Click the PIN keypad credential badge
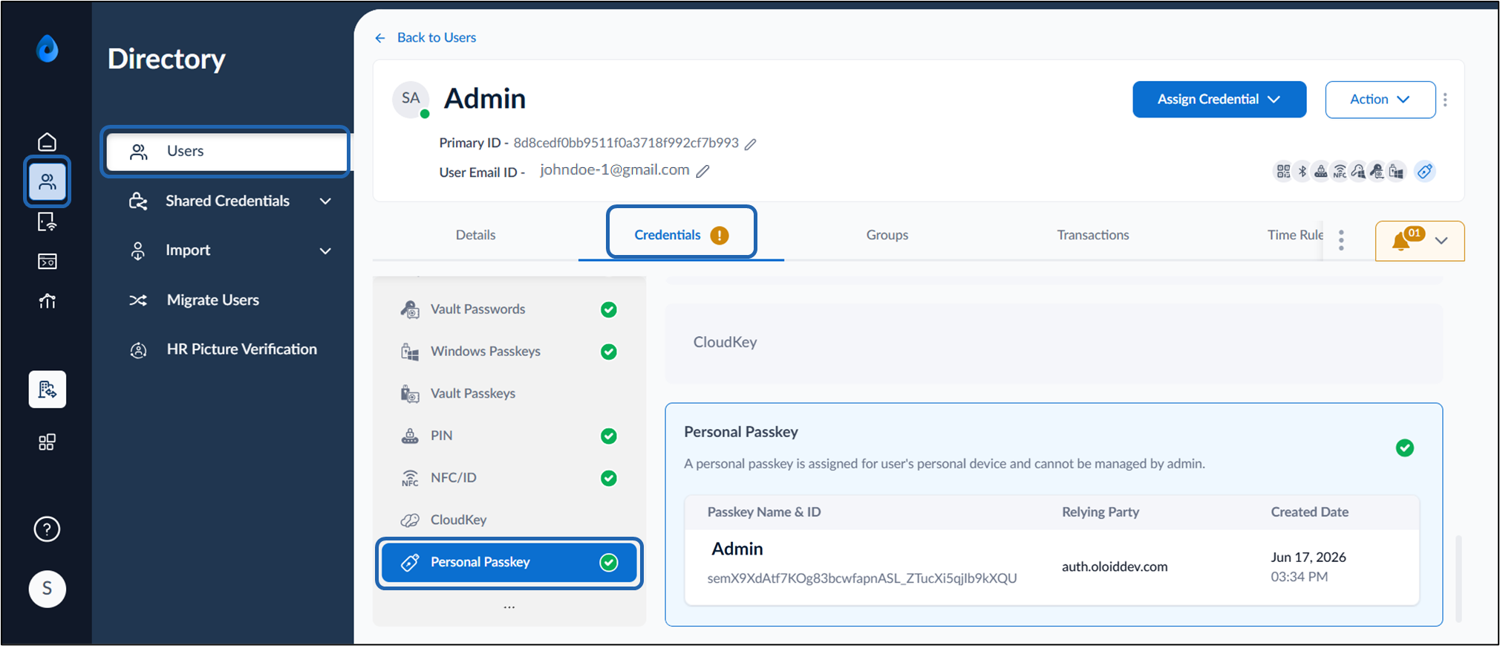 coord(1321,171)
